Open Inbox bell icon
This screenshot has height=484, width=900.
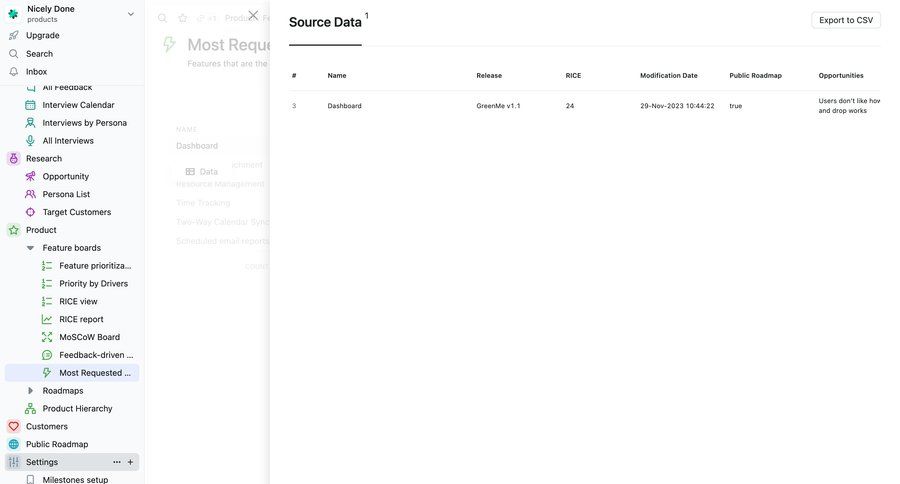(x=13, y=72)
